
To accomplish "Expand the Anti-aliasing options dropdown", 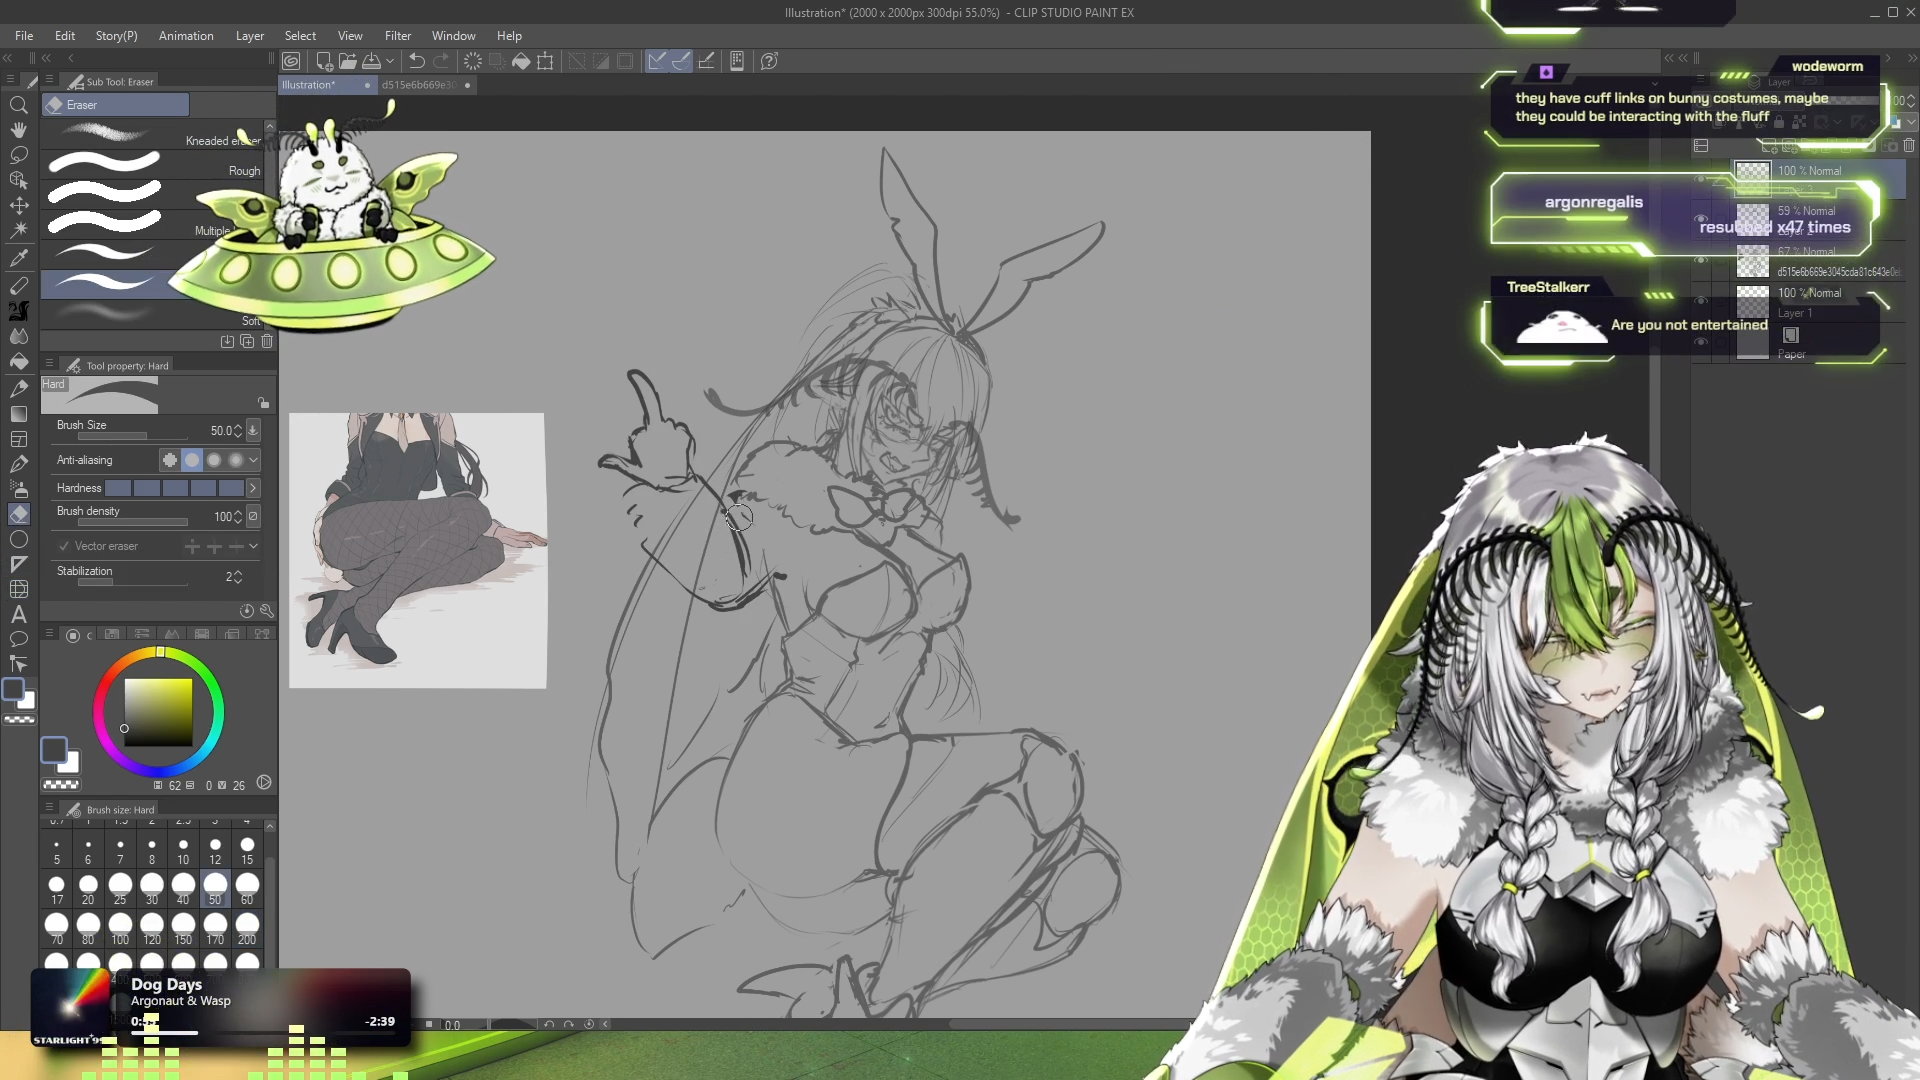I will [x=254, y=460].
